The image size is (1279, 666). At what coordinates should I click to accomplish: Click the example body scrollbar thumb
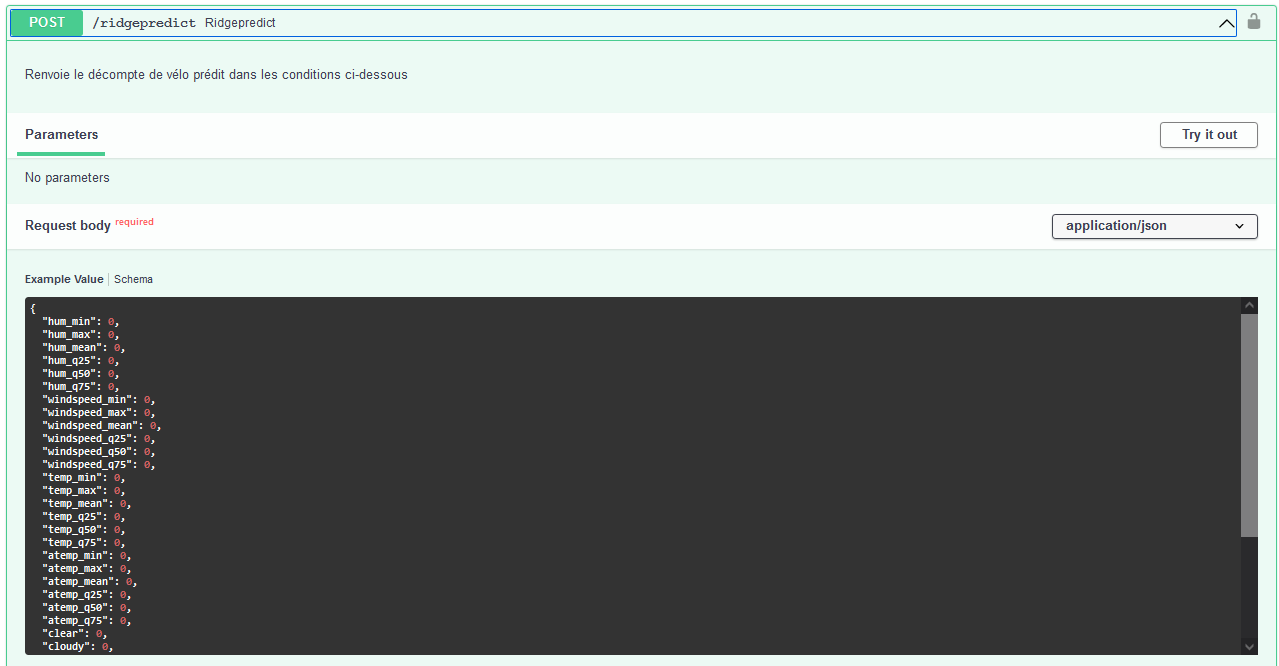(x=1249, y=425)
